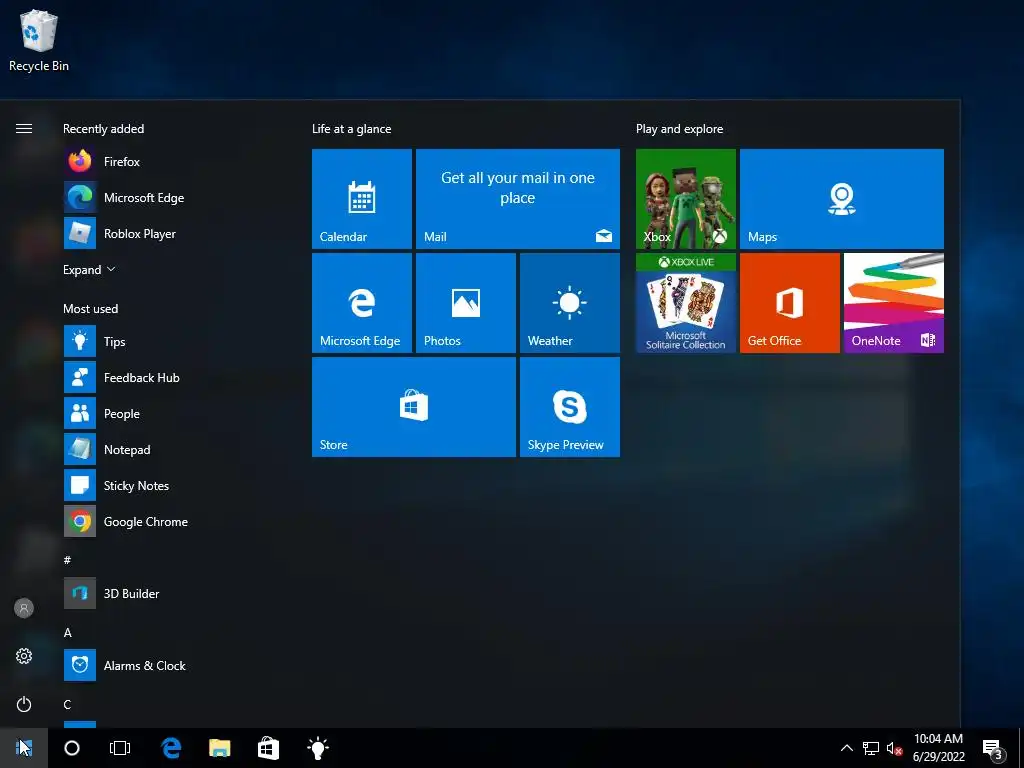1024x768 pixels.
Task: Show hidden system tray icons
Action: 846,748
